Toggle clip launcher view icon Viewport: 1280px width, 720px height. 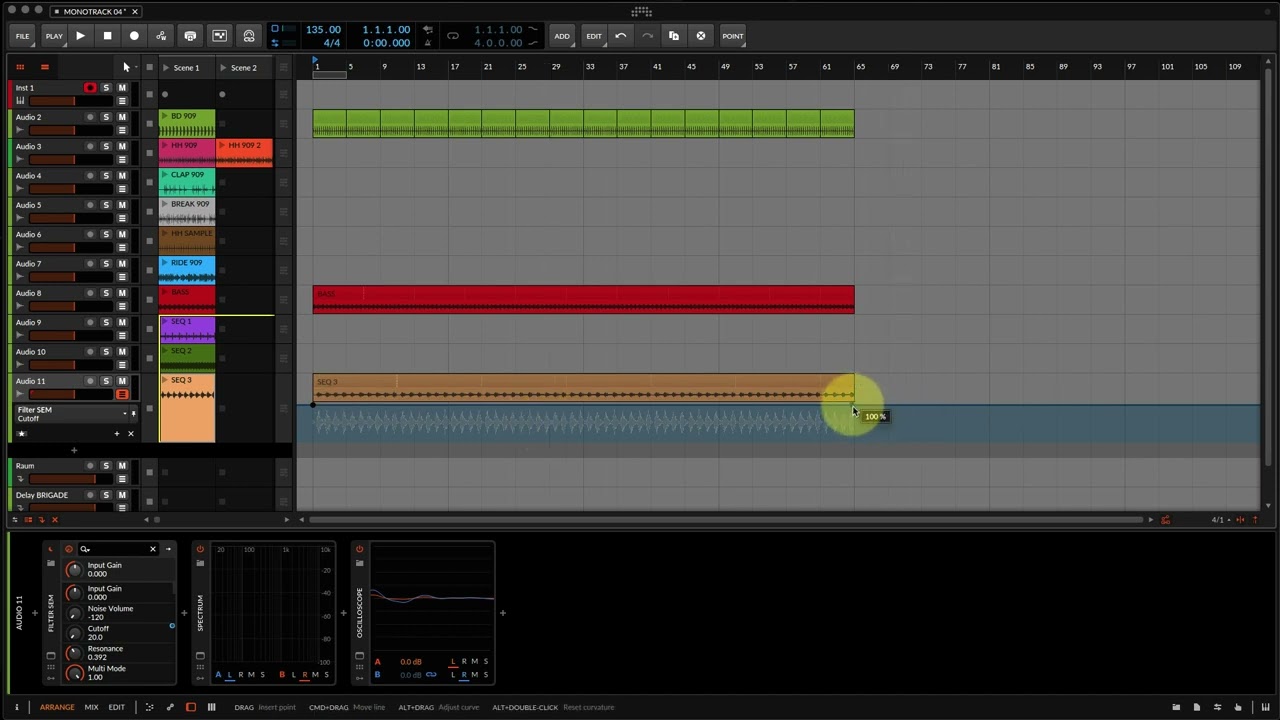tap(19, 67)
